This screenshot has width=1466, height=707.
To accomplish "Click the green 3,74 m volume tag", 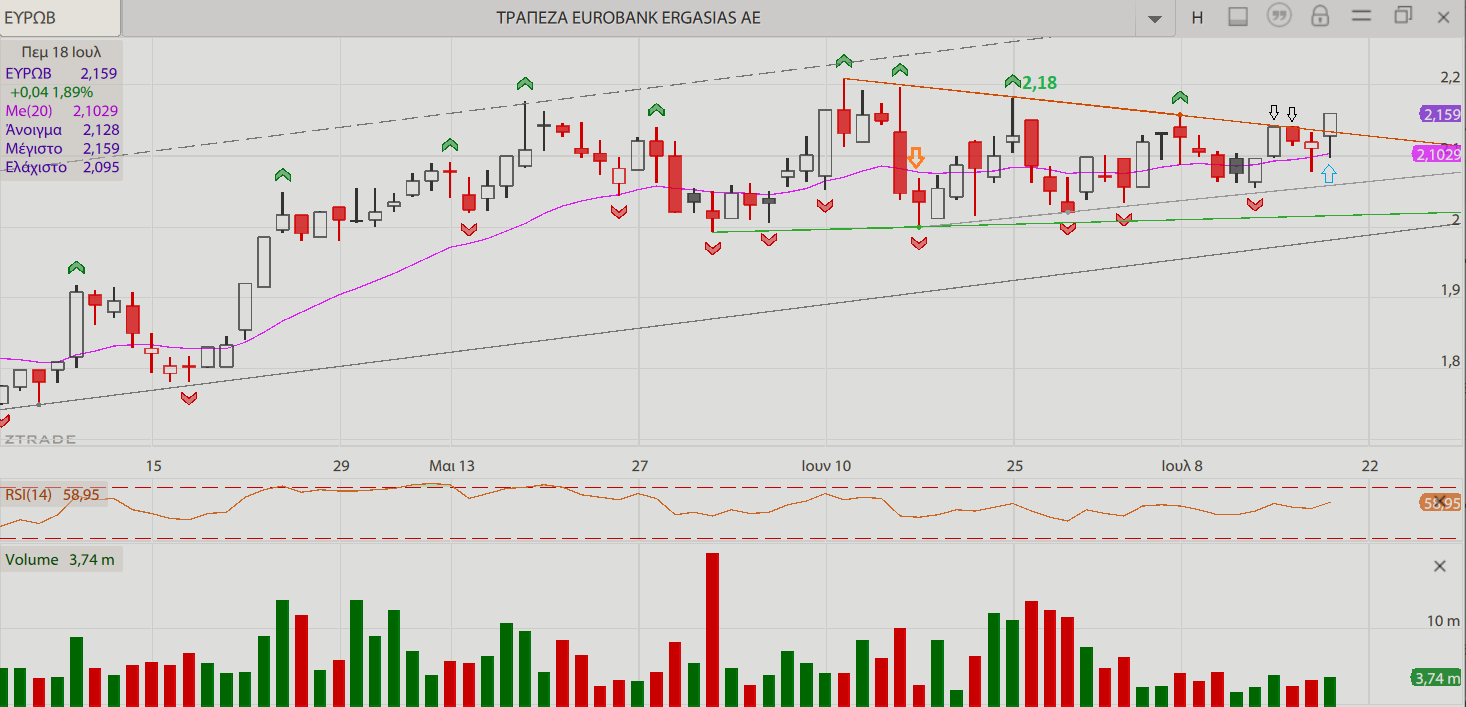I will point(1436,678).
